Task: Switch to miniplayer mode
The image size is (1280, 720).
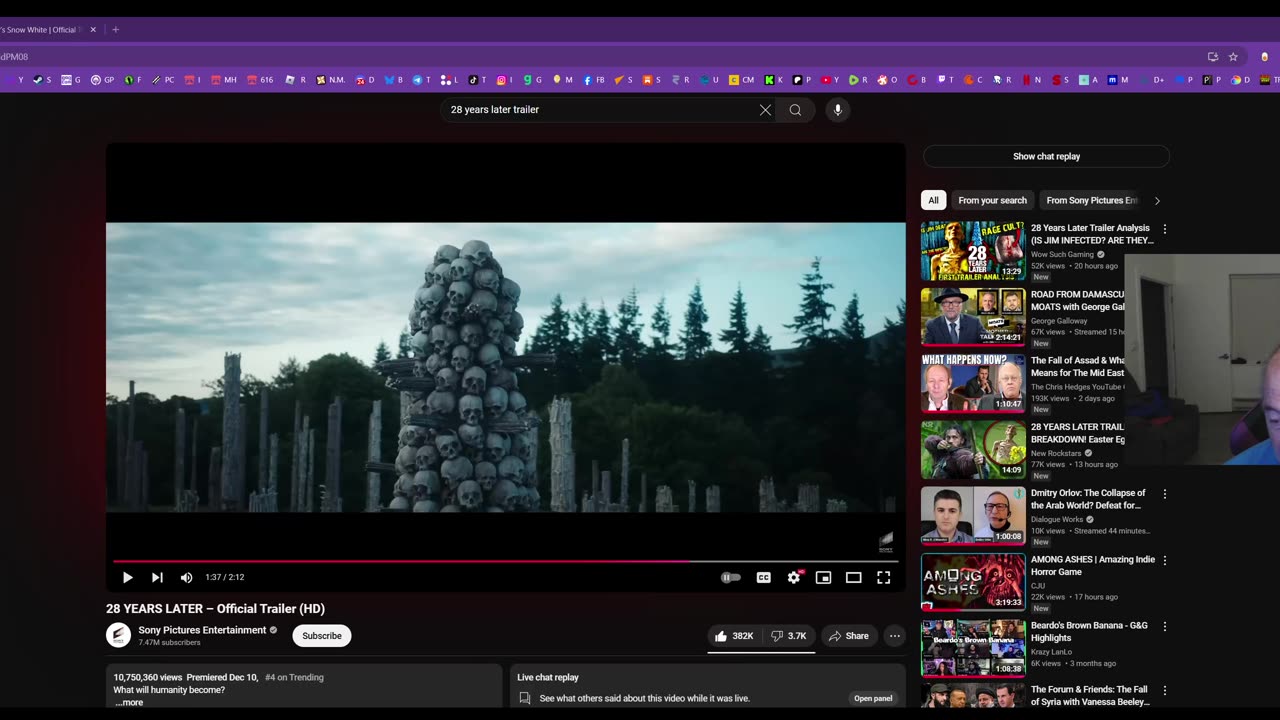Action: (x=823, y=577)
